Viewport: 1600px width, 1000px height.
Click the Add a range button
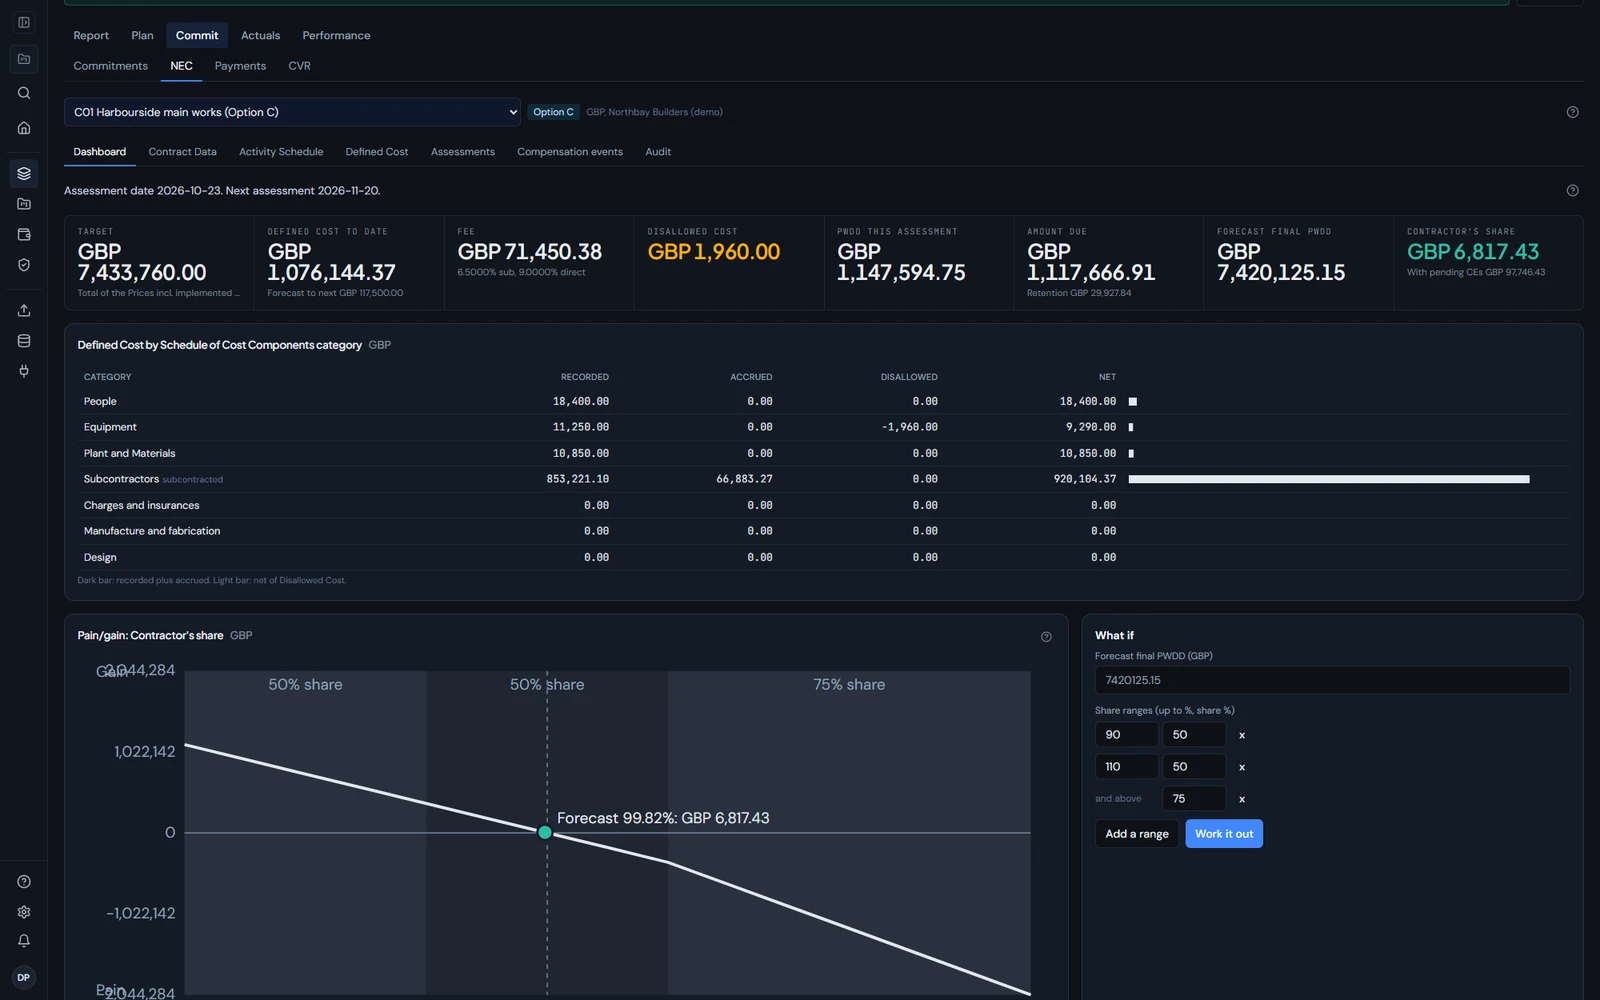(1137, 834)
